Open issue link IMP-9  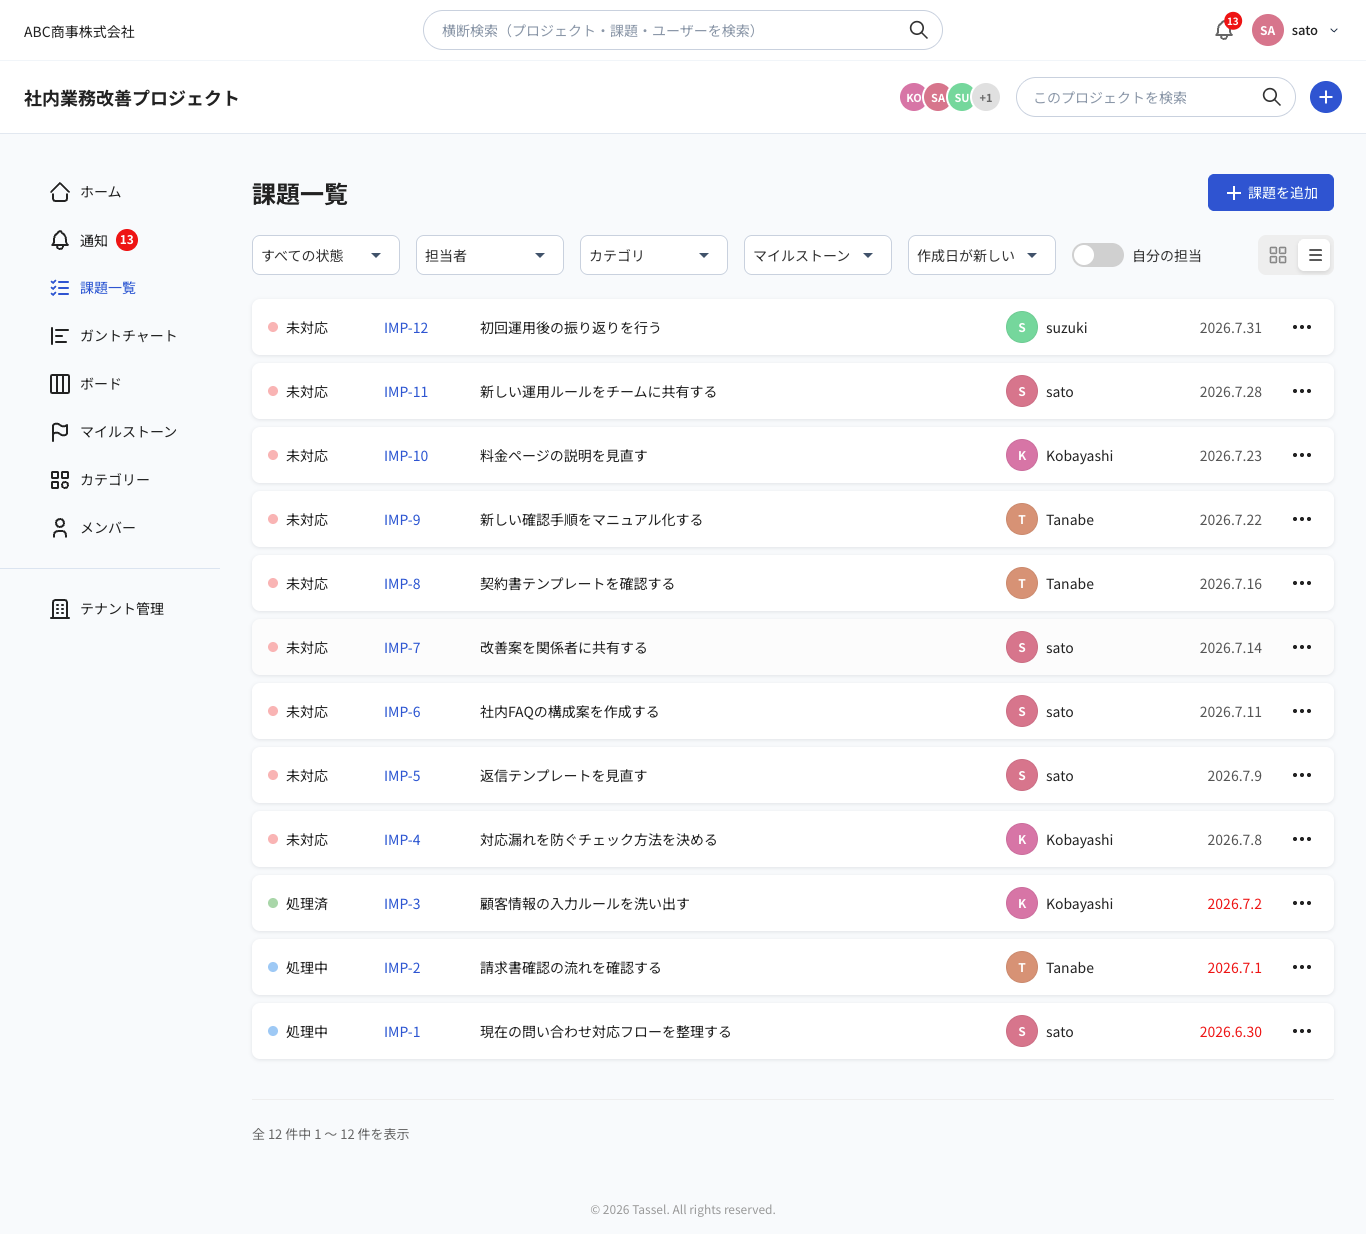(402, 520)
